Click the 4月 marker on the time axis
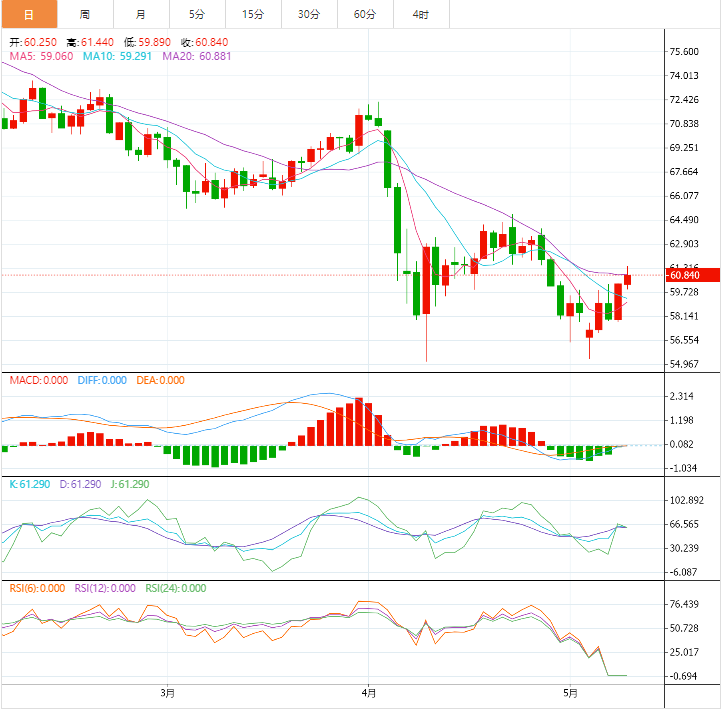The height and width of the screenshot is (710, 723). click(x=368, y=692)
